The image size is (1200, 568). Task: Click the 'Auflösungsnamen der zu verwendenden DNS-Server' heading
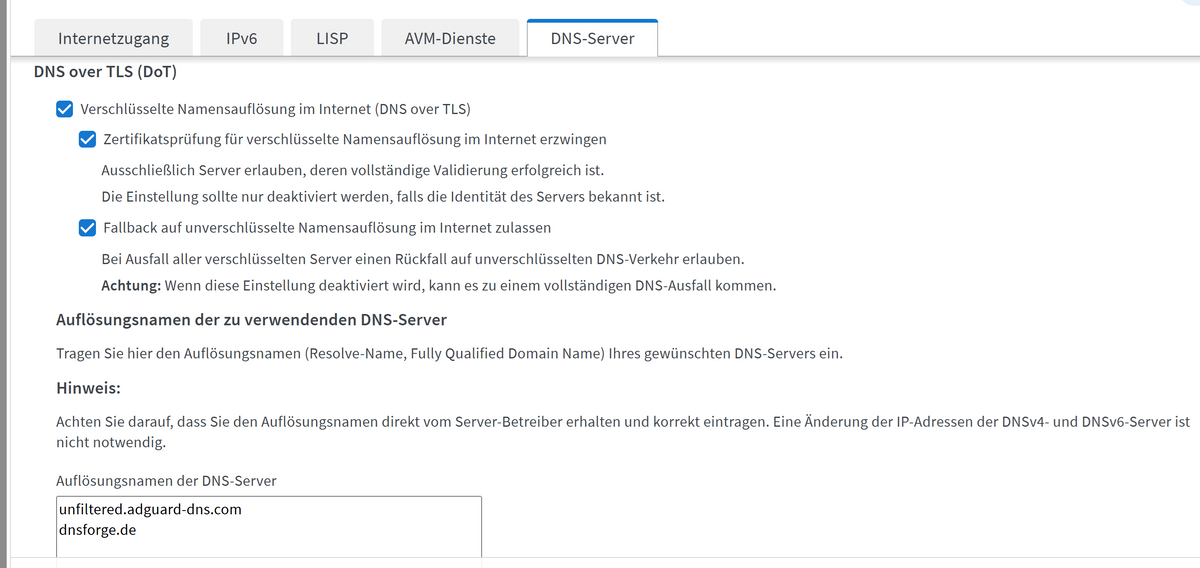250,320
